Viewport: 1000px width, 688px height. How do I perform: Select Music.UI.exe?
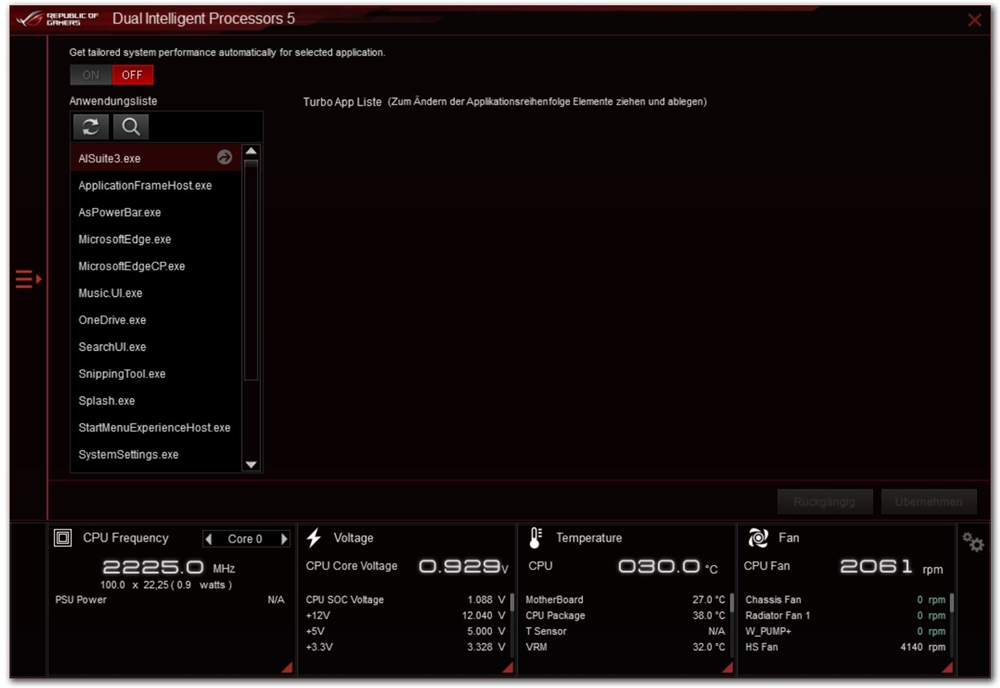pyautogui.click(x=156, y=293)
